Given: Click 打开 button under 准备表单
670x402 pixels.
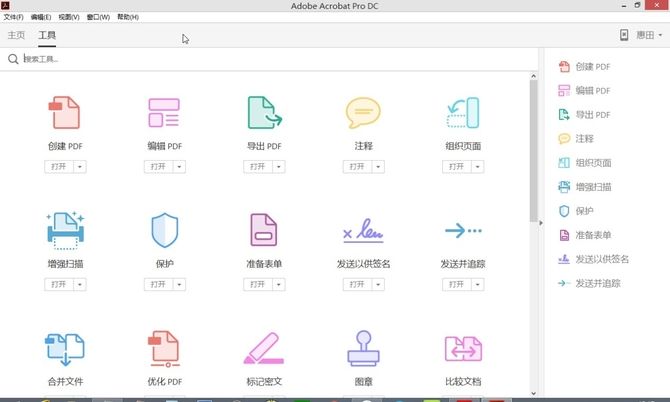Looking at the screenshot, I should coord(258,285).
